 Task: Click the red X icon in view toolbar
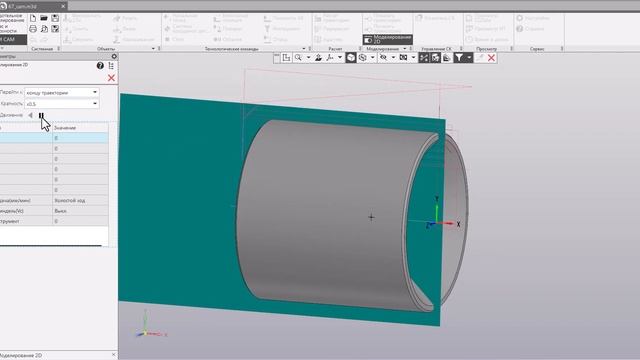pyautogui.click(x=491, y=58)
